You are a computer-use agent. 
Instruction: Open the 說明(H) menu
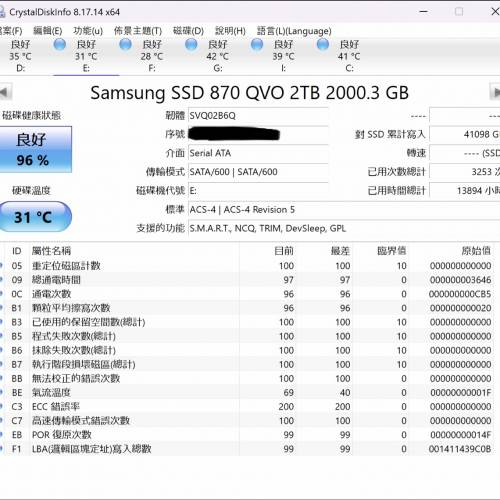point(230,31)
